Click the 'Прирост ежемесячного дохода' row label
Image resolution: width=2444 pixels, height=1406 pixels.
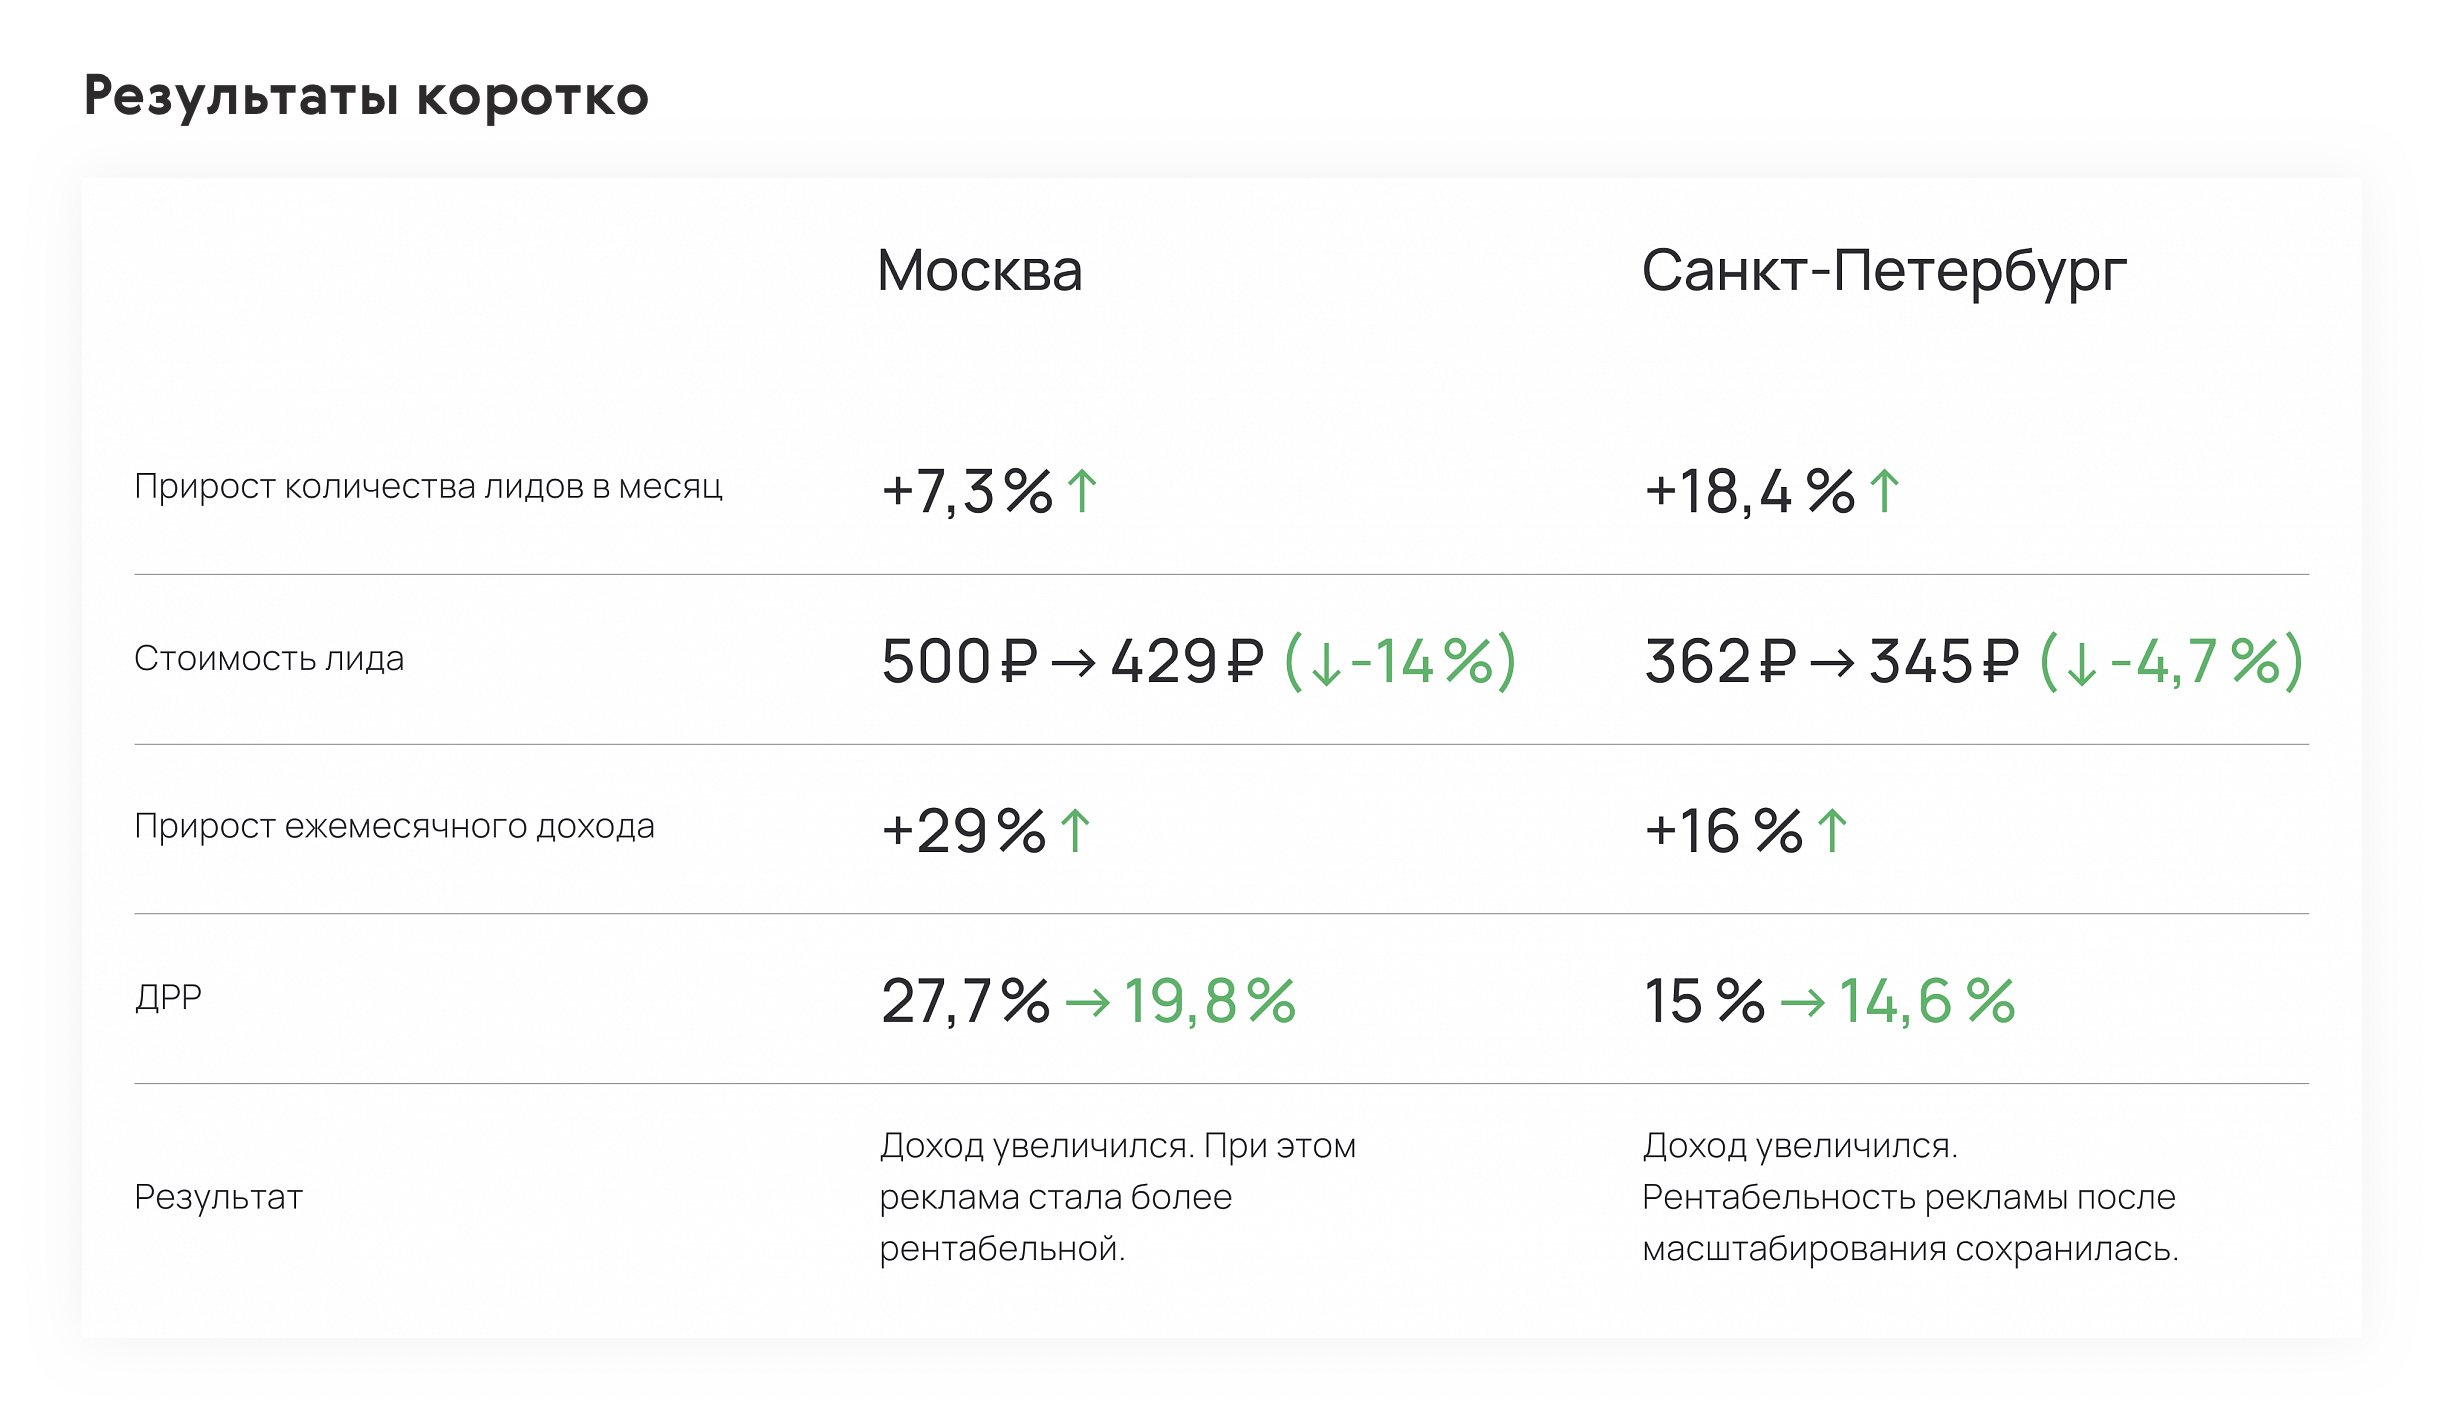coord(394,827)
